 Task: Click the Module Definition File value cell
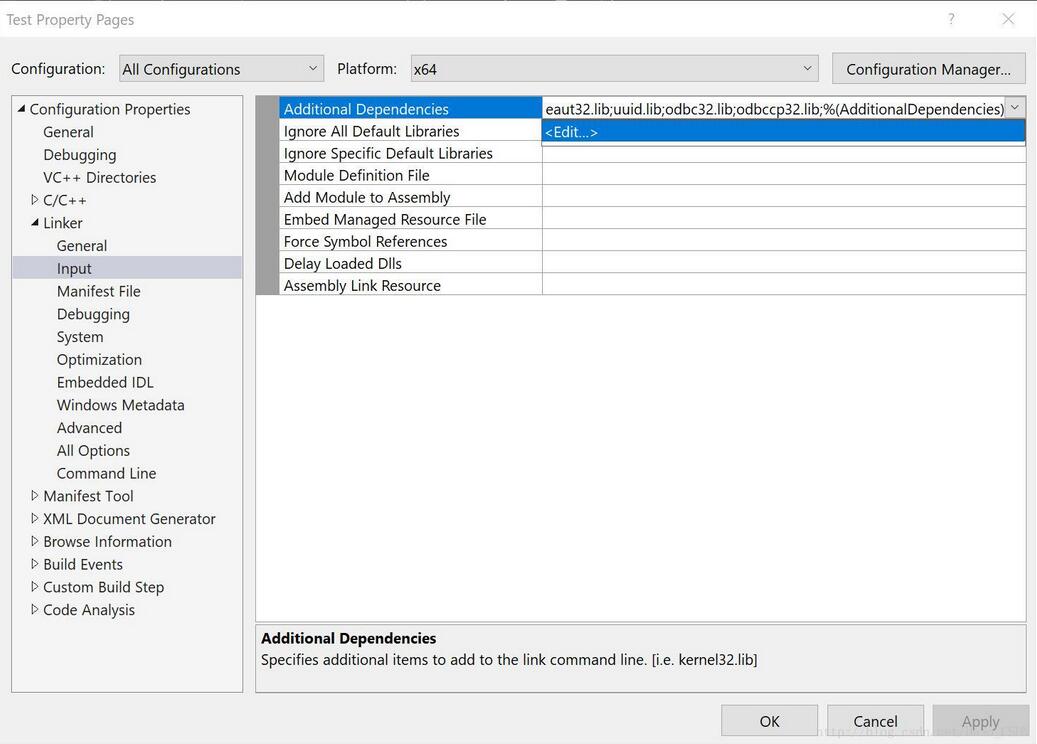[x=784, y=175]
